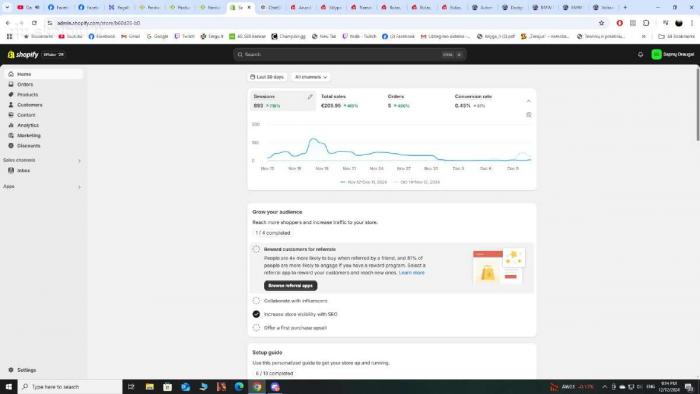
Task: Click the Browse referral apps button
Action: coord(291,286)
